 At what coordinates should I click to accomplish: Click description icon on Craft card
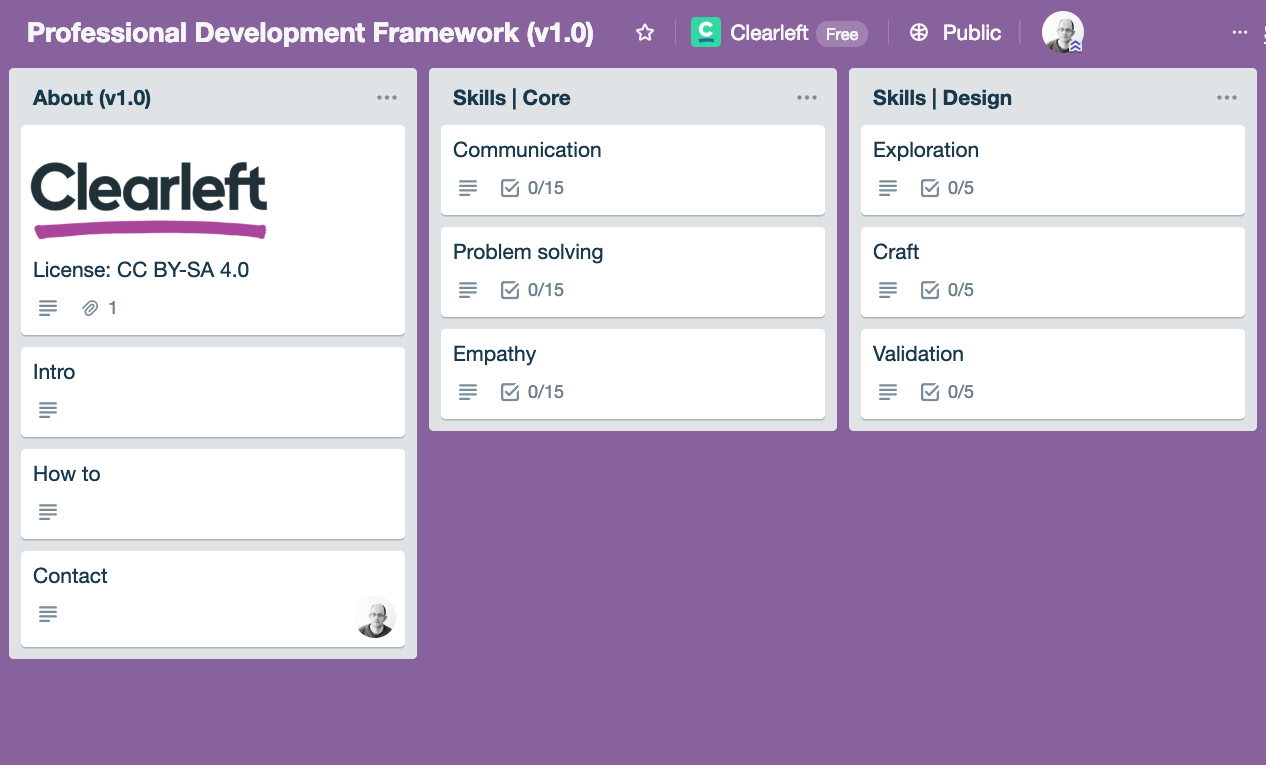pos(888,290)
